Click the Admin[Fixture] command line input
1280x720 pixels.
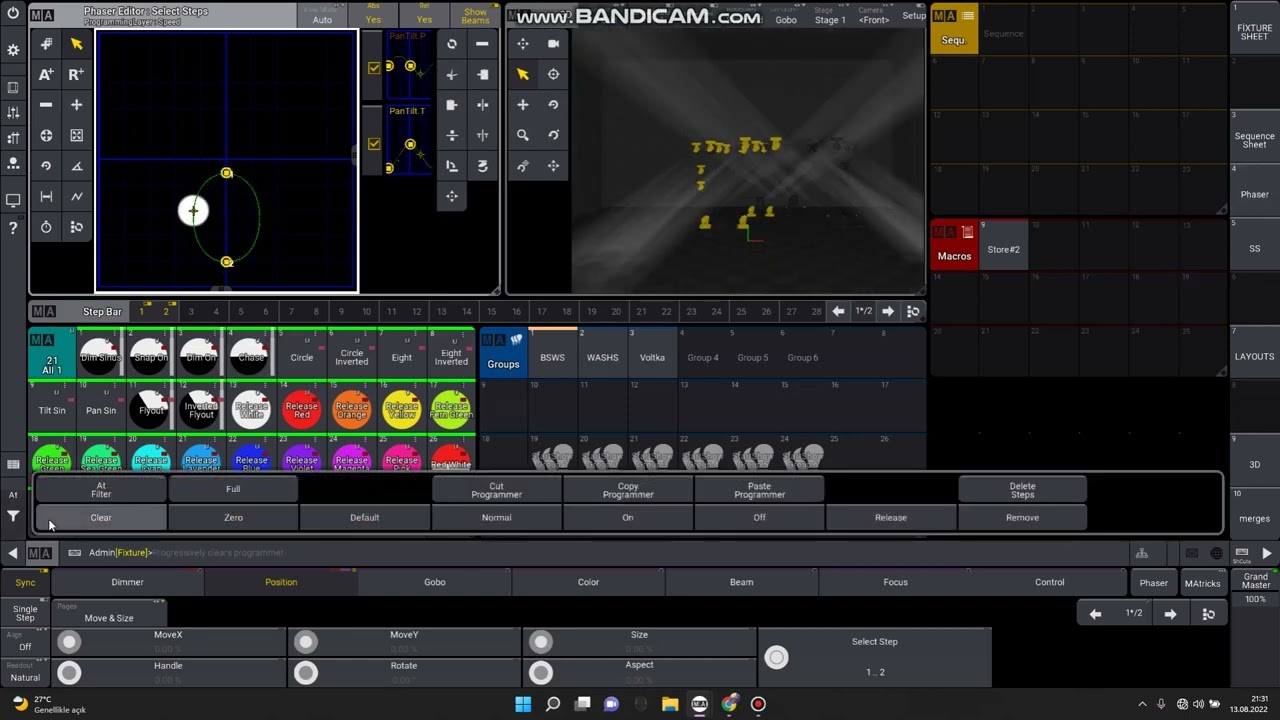[600, 553]
